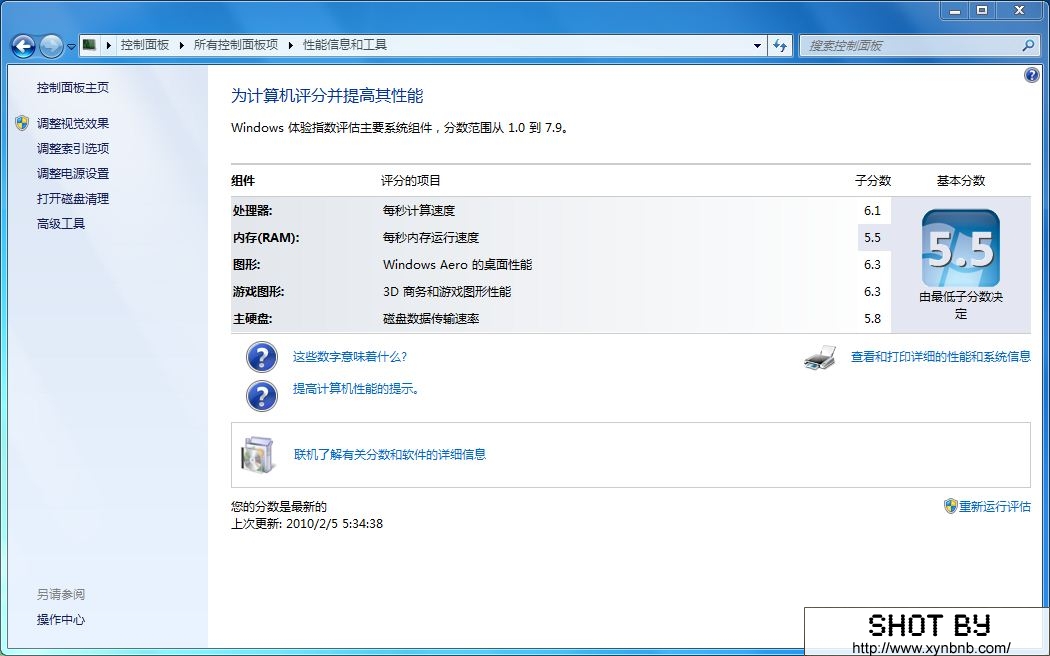Click the magnifier search icon
Viewport: 1050px width, 656px height.
(x=1028, y=46)
